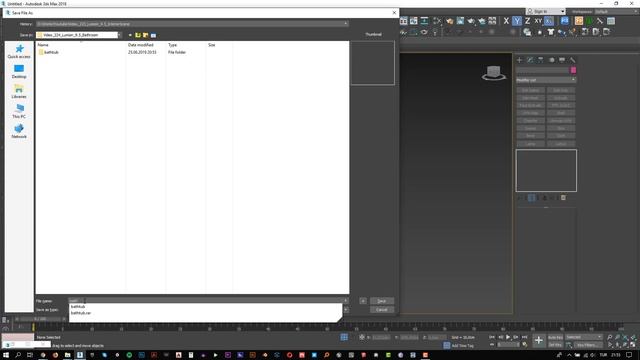The width and height of the screenshot is (640, 360).
Task: Select 'bathtub' autocomplete suggestion
Action: 78,307
